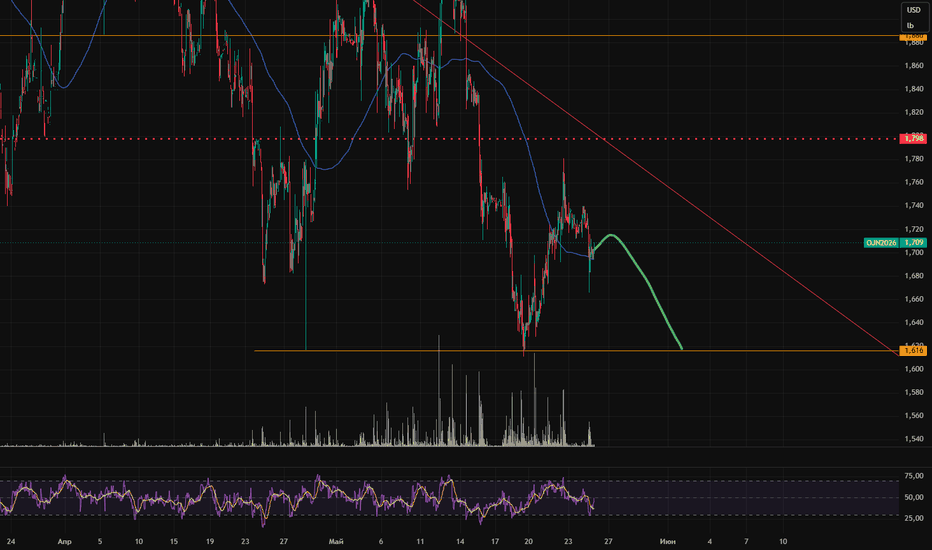Click the 1,740 price axis value
The width and height of the screenshot is (932, 550).
coord(914,205)
